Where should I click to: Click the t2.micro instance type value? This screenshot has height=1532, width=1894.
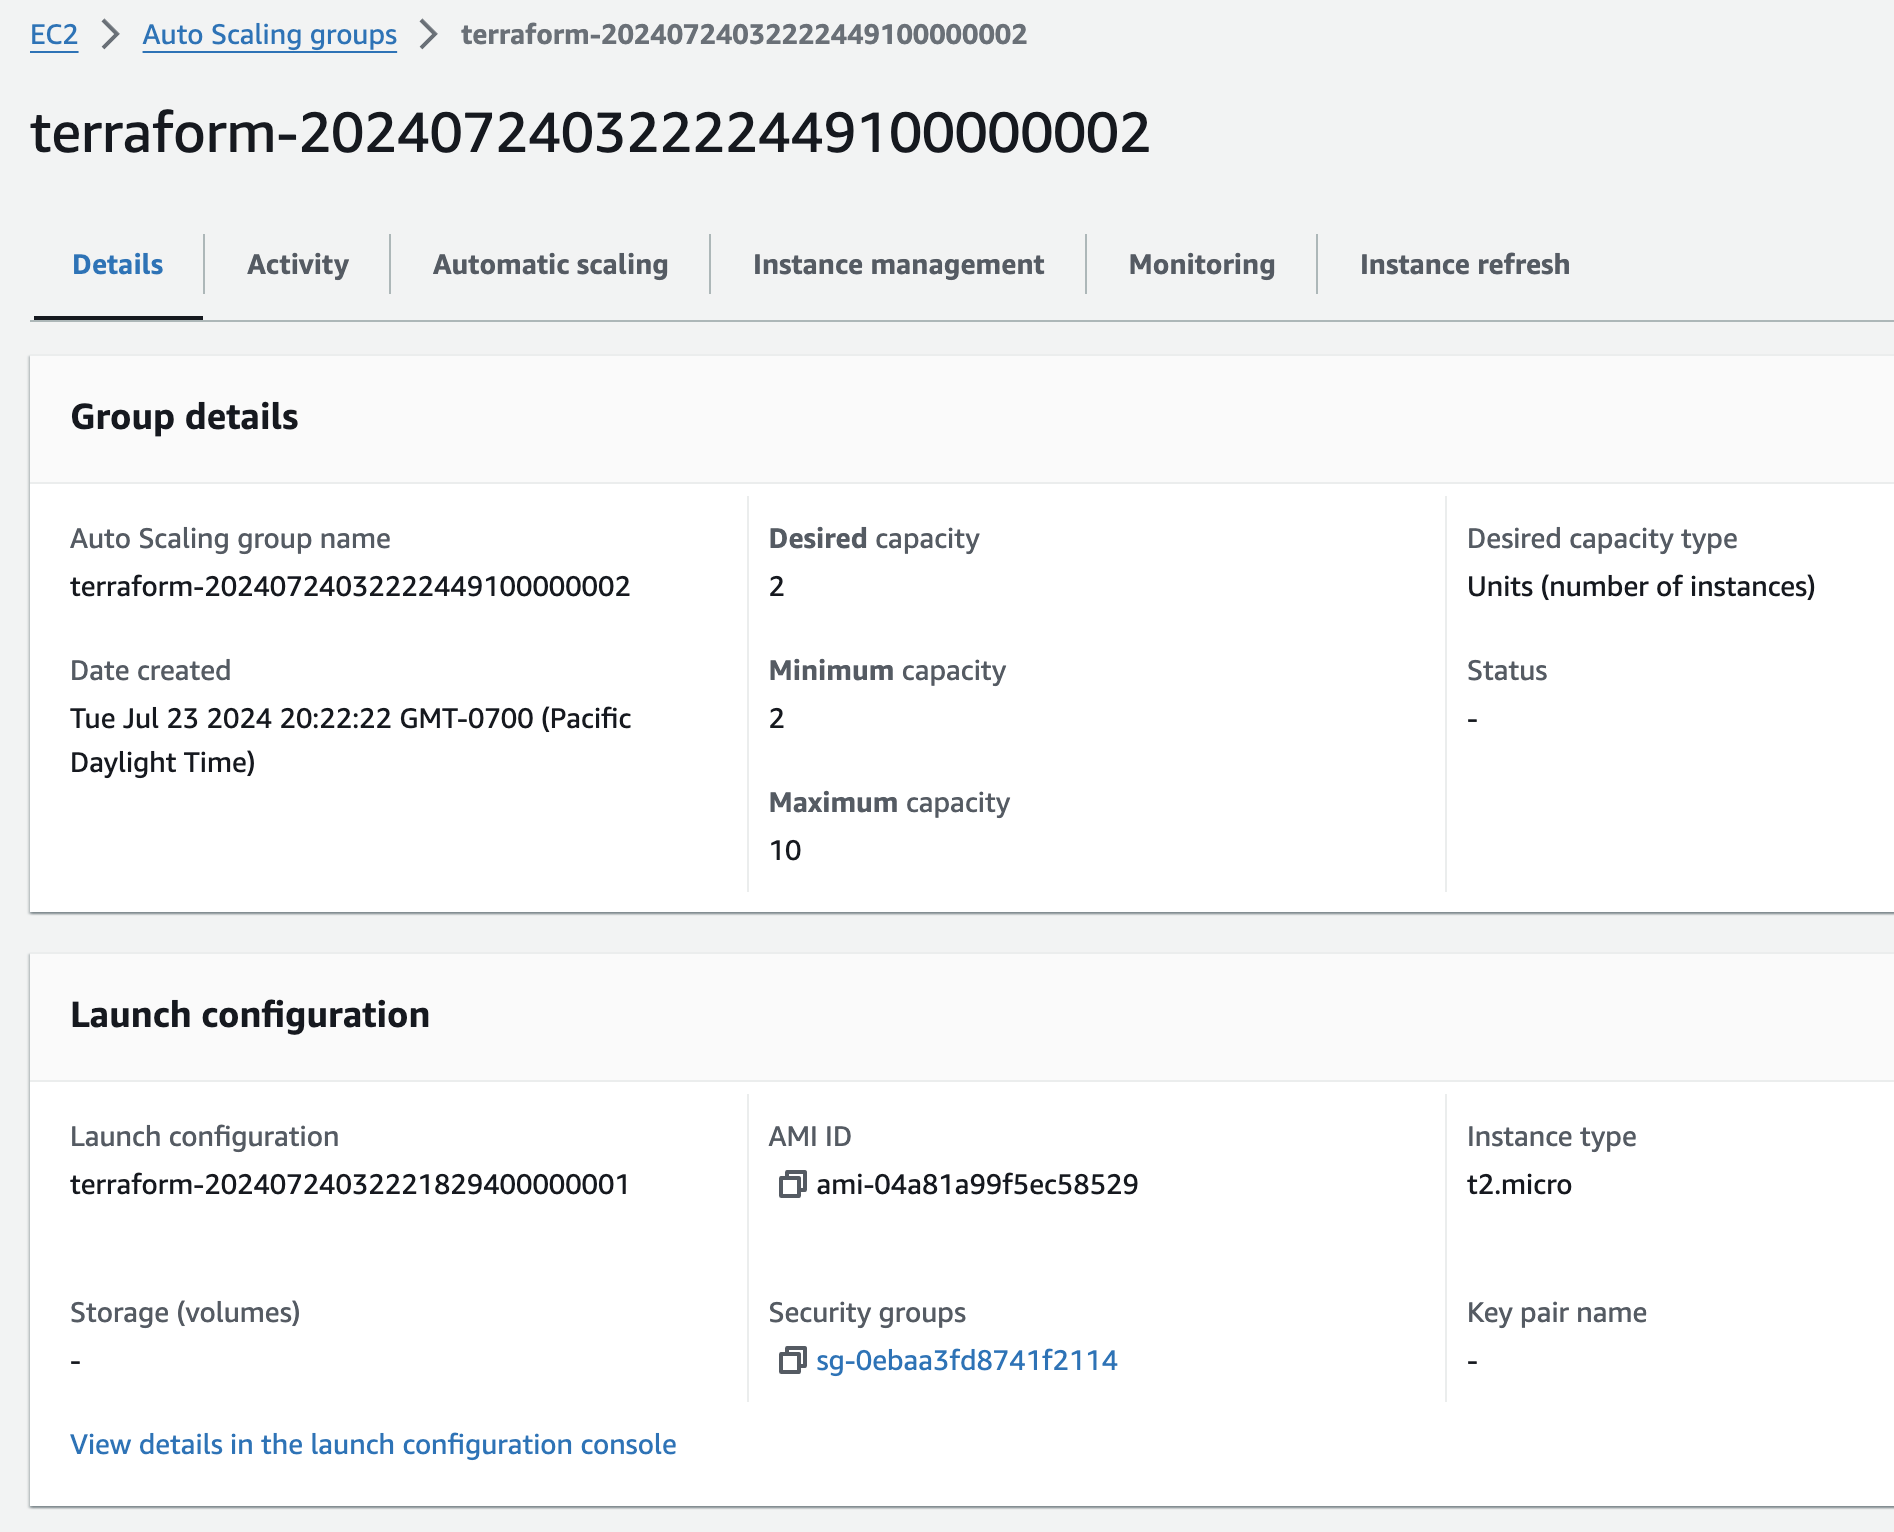click(1519, 1185)
